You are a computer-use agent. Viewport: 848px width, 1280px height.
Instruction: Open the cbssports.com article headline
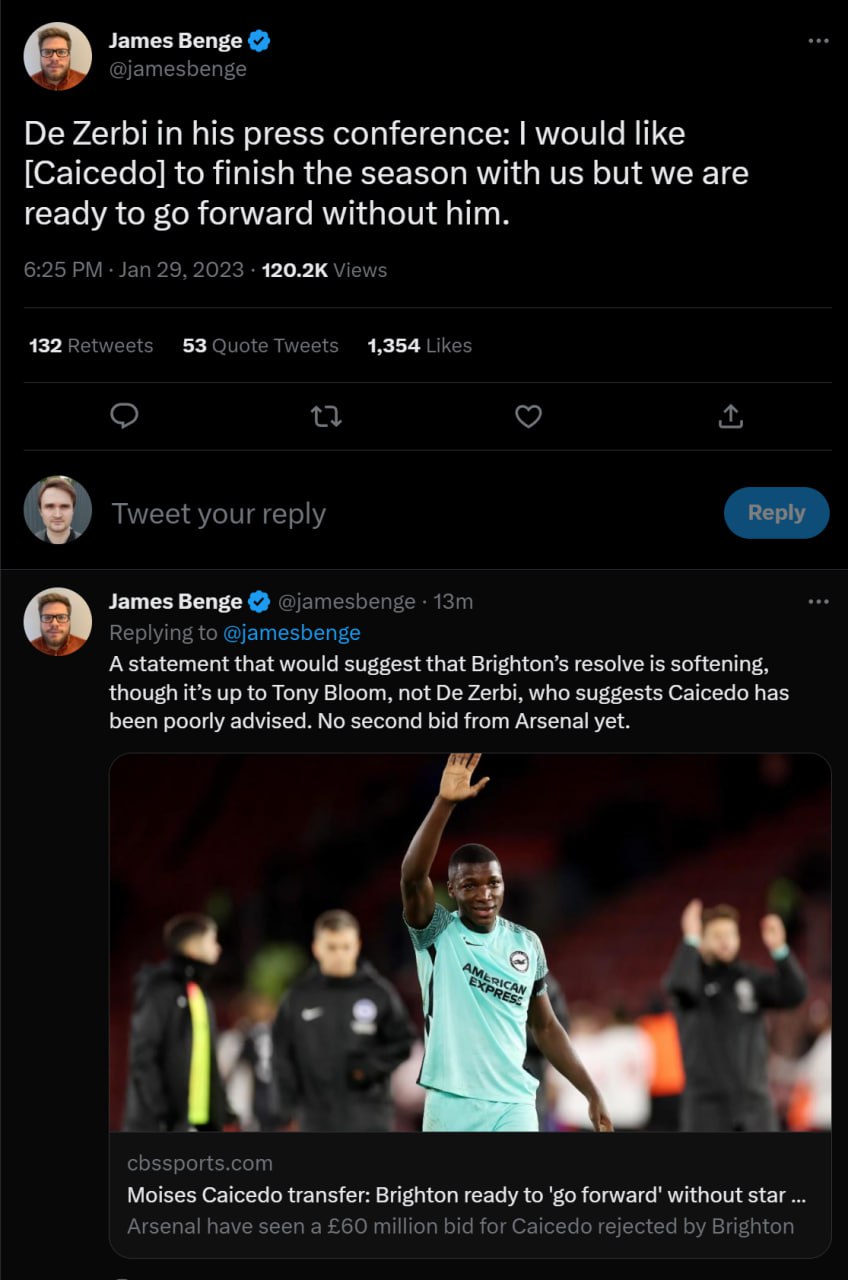(x=466, y=1195)
